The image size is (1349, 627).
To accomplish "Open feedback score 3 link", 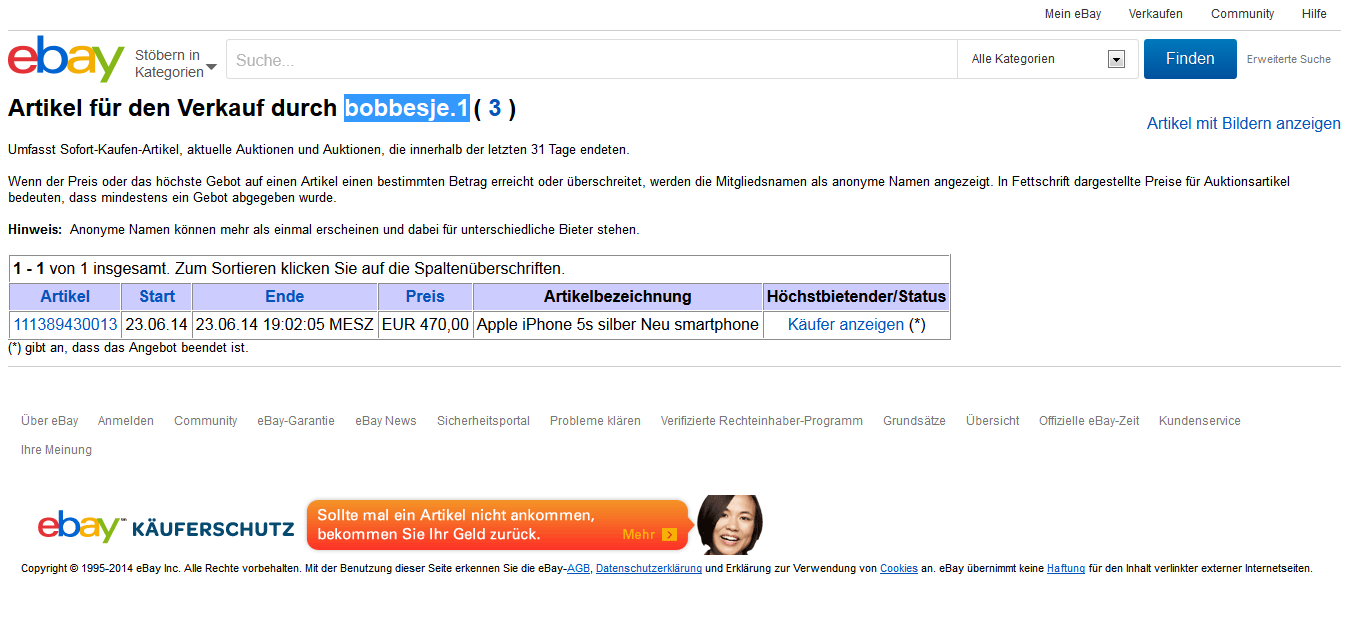I will pyautogui.click(x=494, y=108).
